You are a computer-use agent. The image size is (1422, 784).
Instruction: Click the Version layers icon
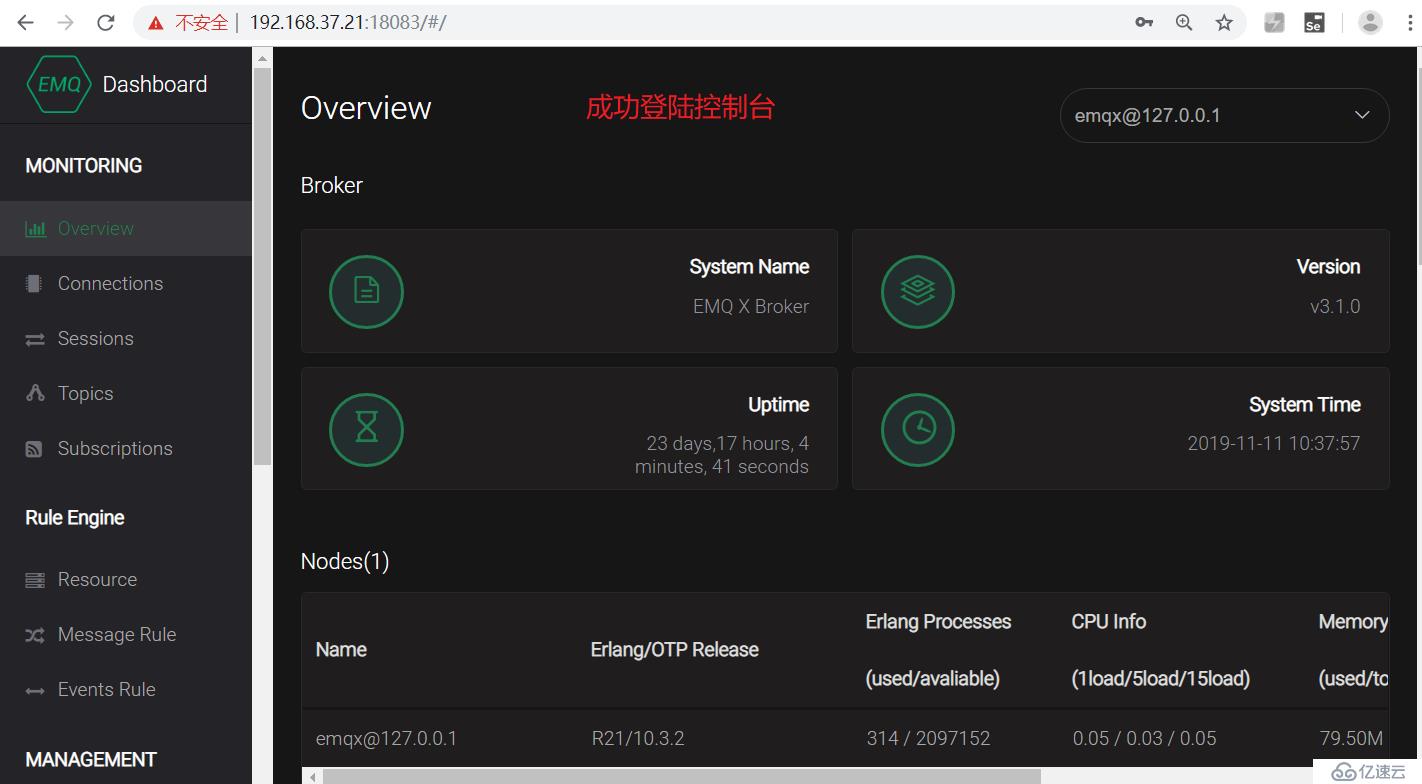point(918,291)
